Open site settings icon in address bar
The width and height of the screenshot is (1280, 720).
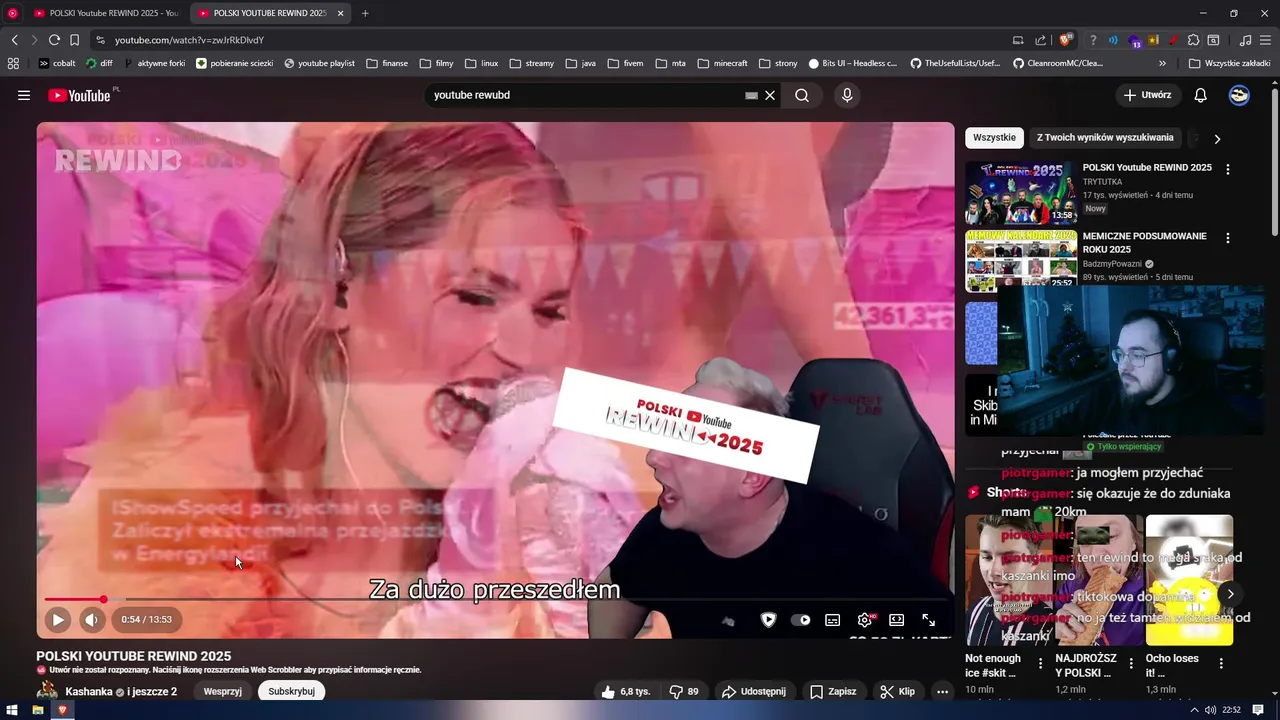pos(100,40)
